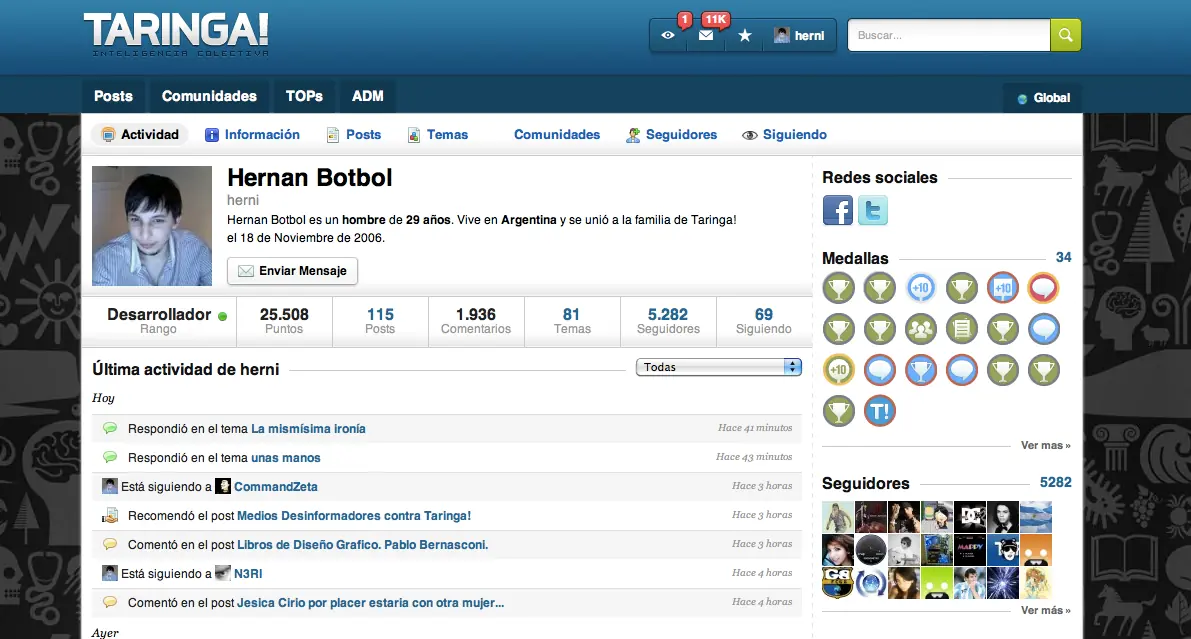
Task: Click the 34 medals count link
Action: pyautogui.click(x=1063, y=258)
